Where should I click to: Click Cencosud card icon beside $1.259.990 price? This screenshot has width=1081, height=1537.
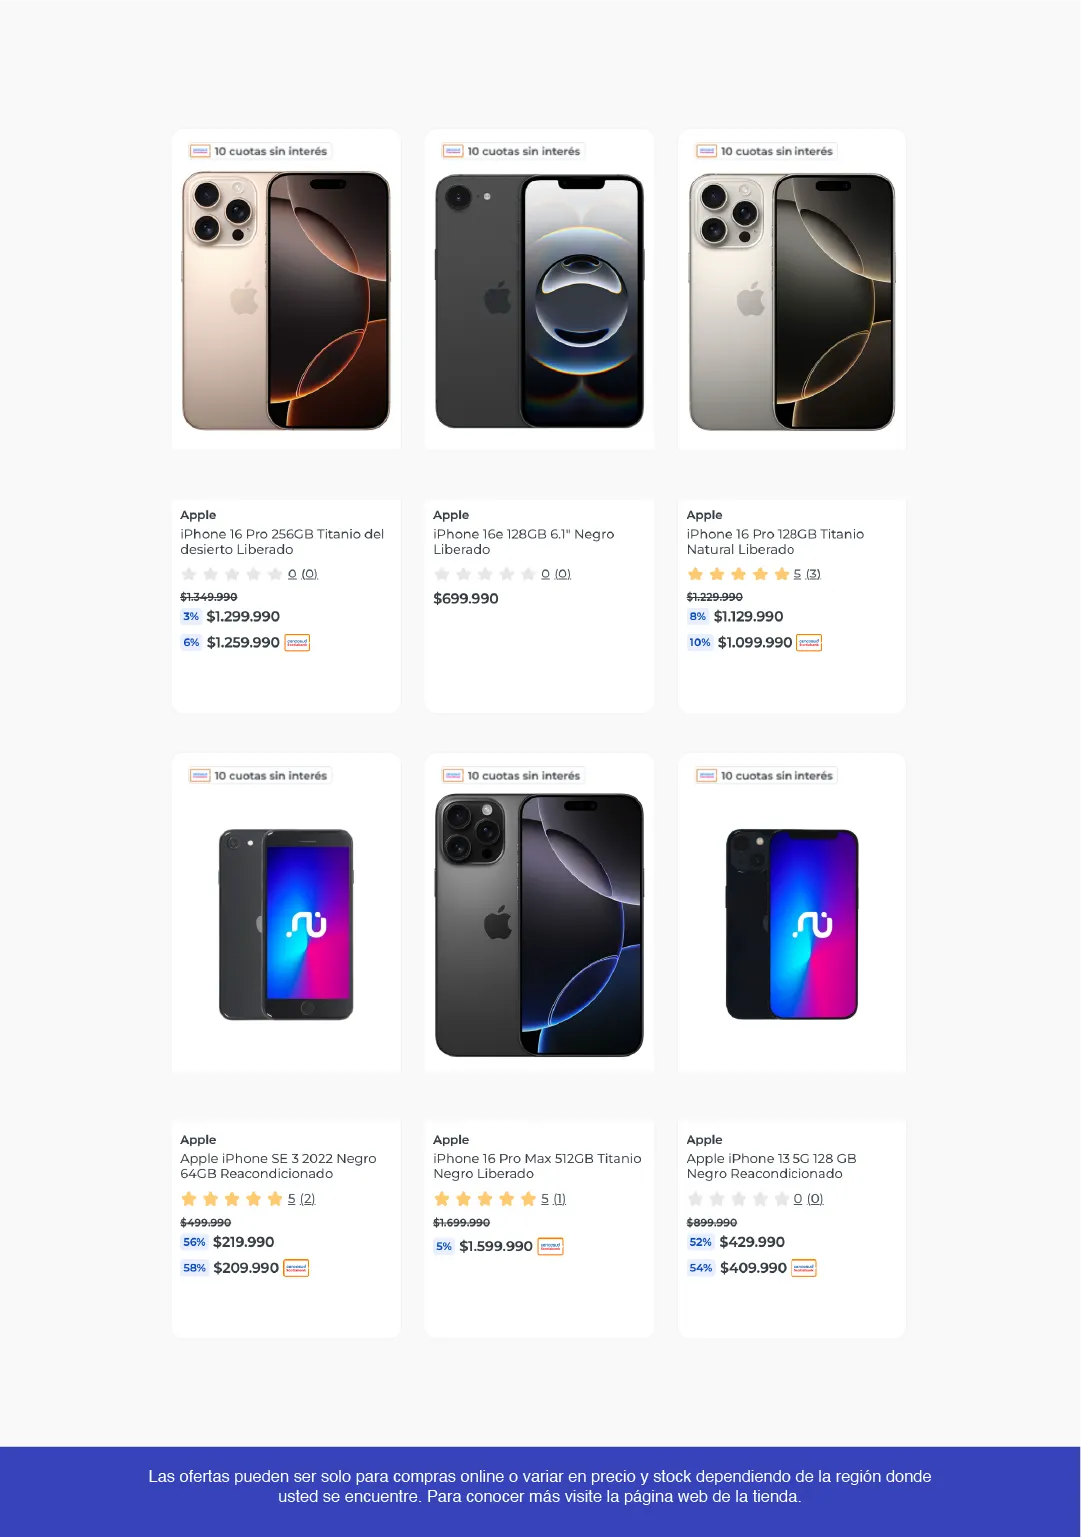pos(297,643)
